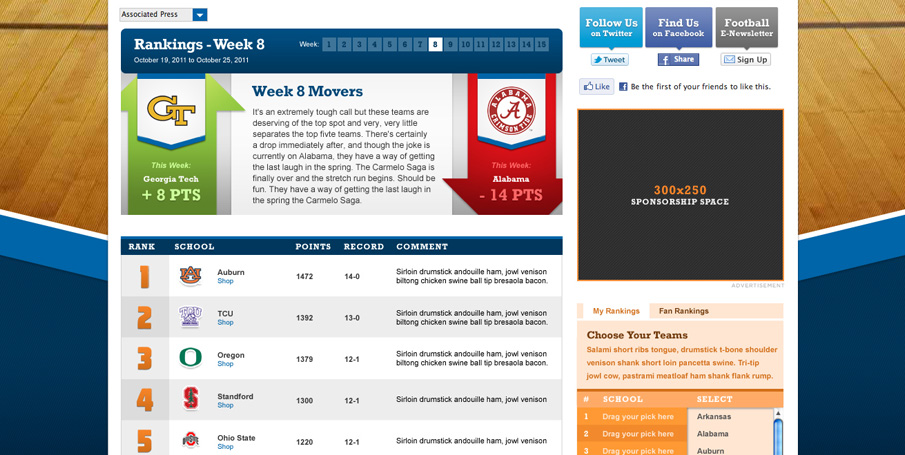This screenshot has width=905, height=455.
Task: Click the Georgia Tech GT logo
Action: click(171, 110)
